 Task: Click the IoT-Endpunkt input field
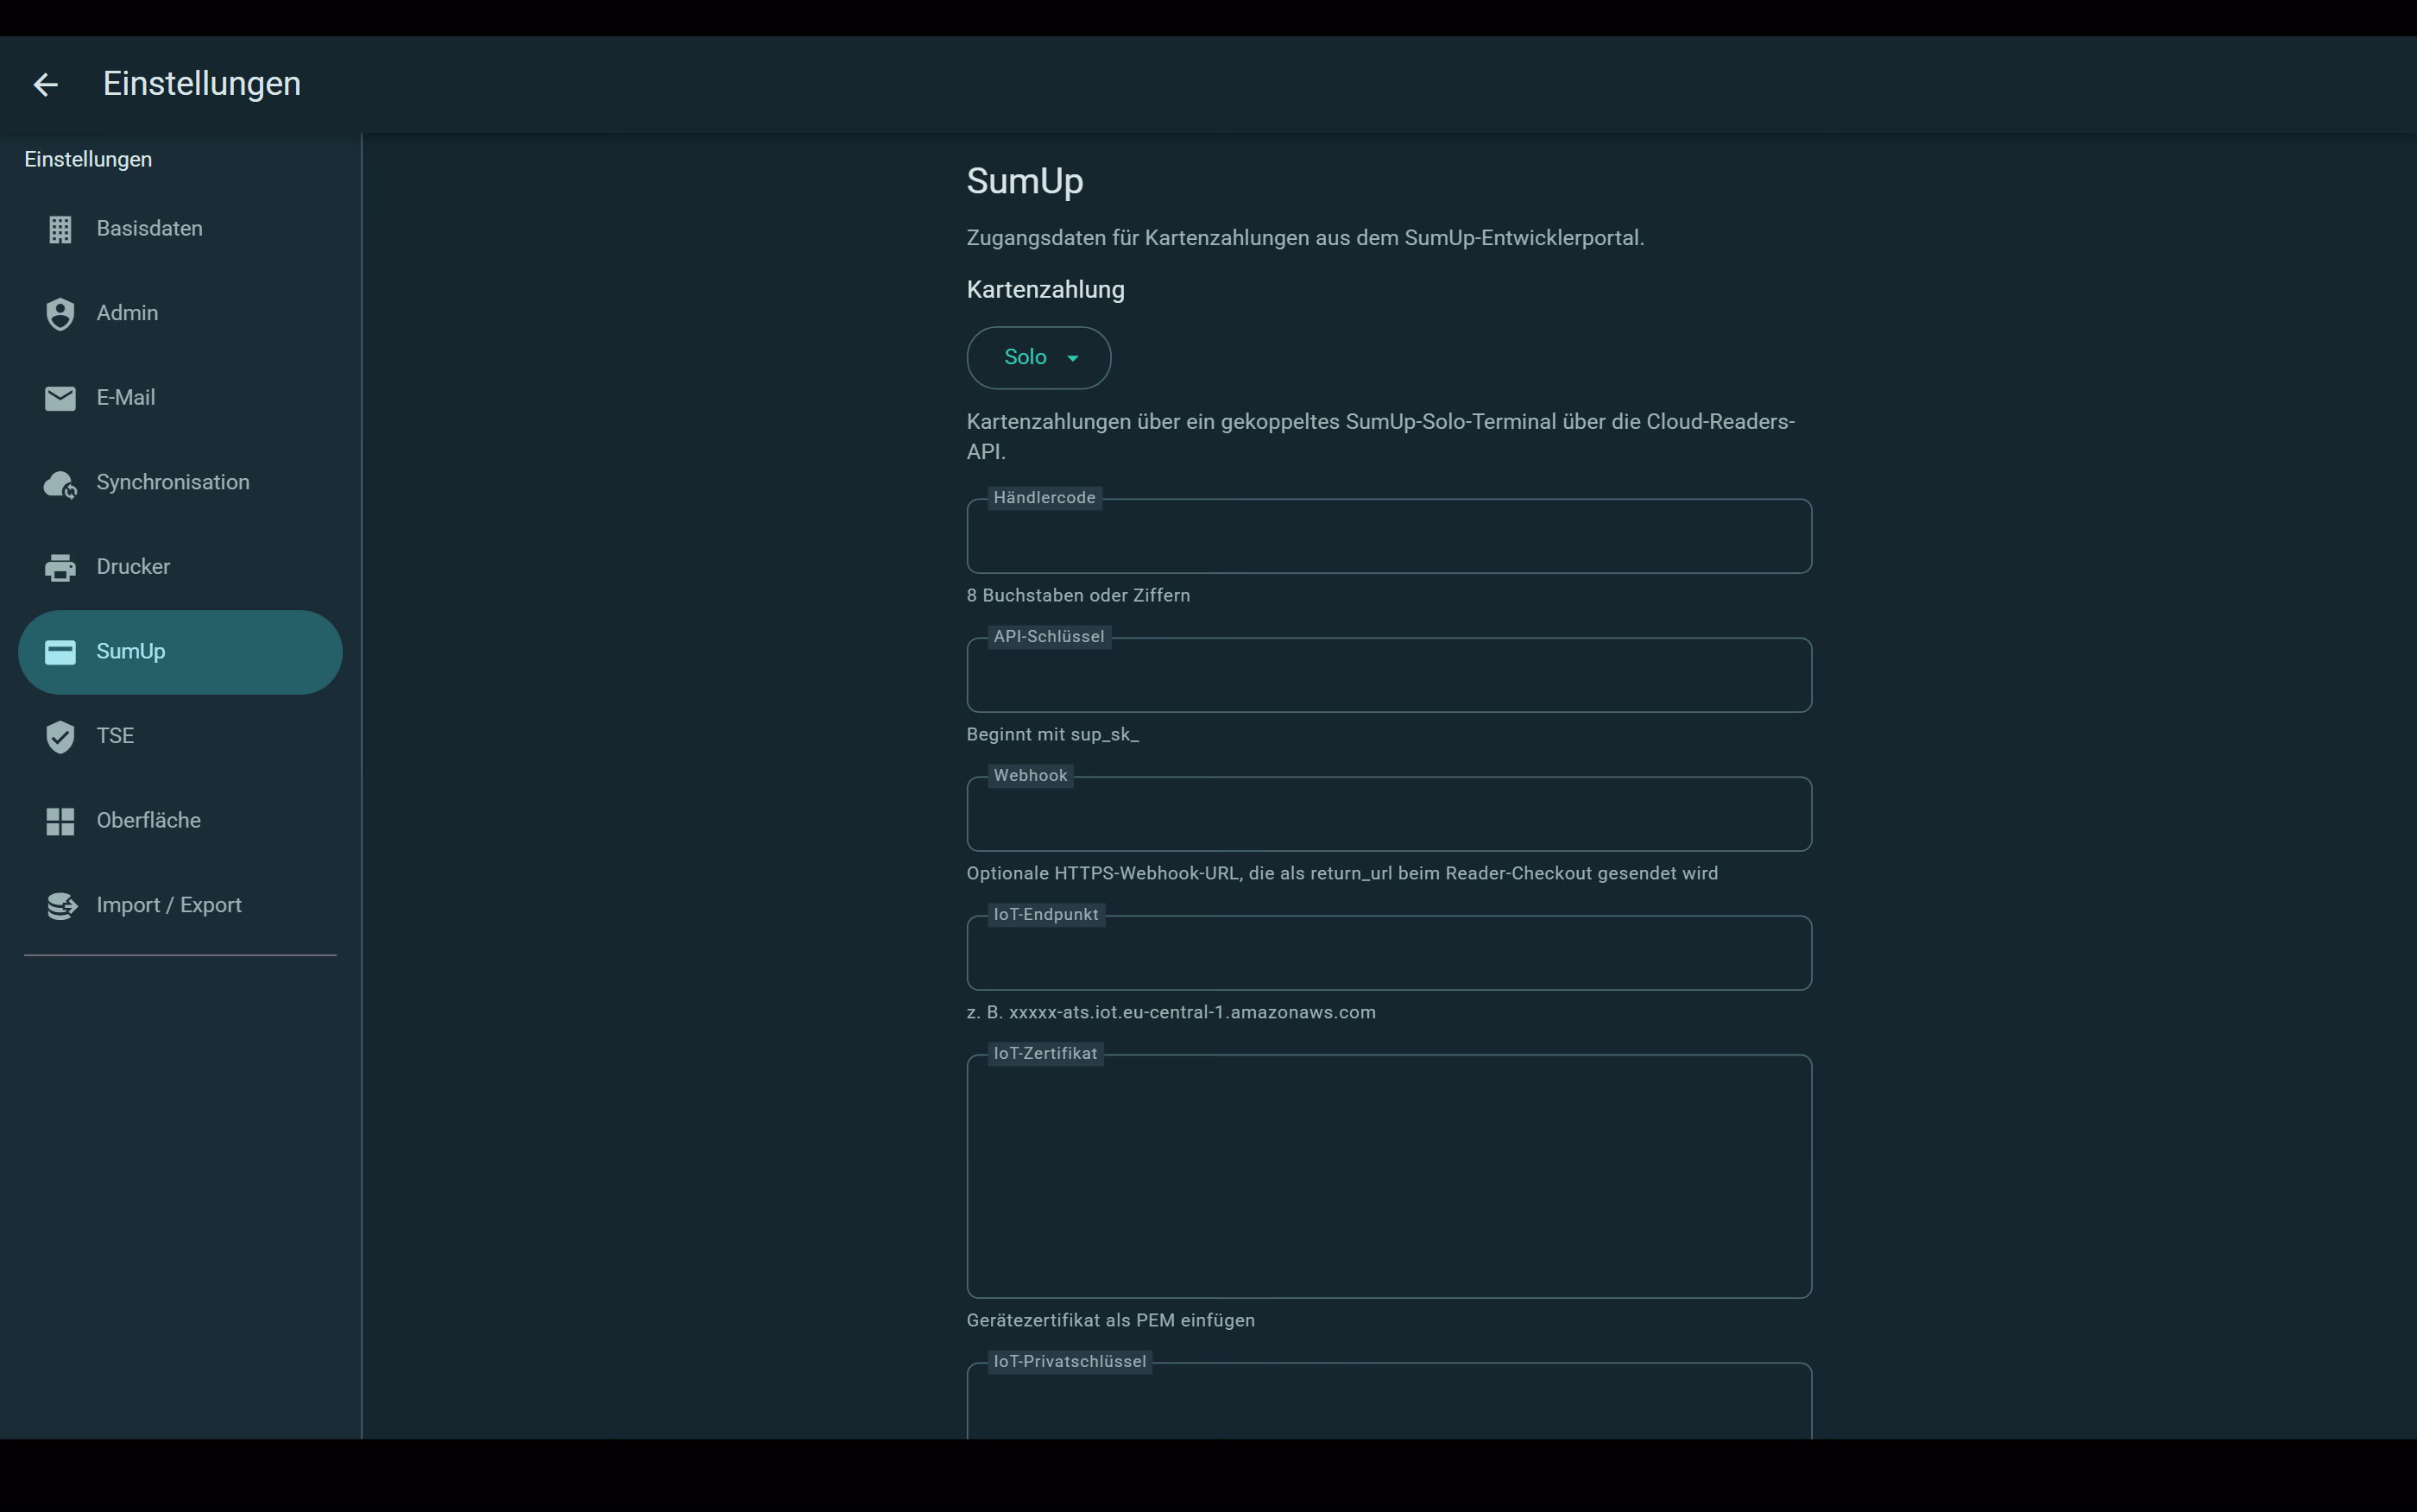tap(1389, 954)
